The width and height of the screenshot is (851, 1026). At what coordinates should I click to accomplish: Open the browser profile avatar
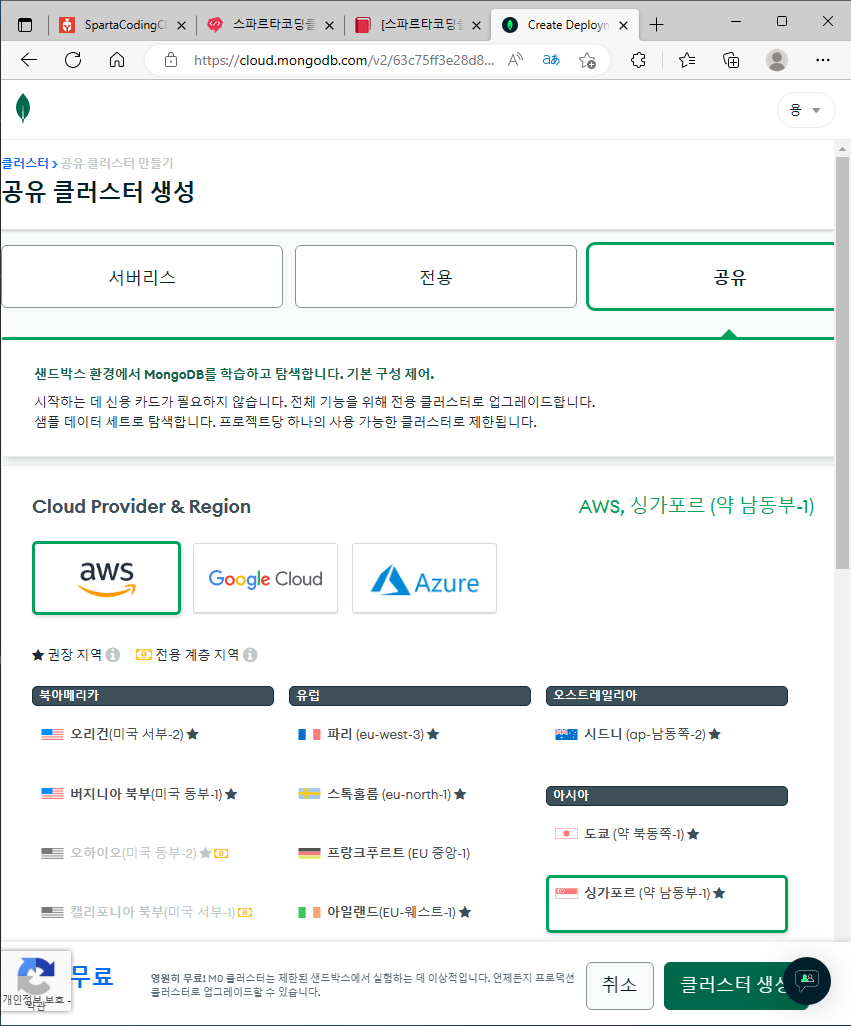click(776, 60)
